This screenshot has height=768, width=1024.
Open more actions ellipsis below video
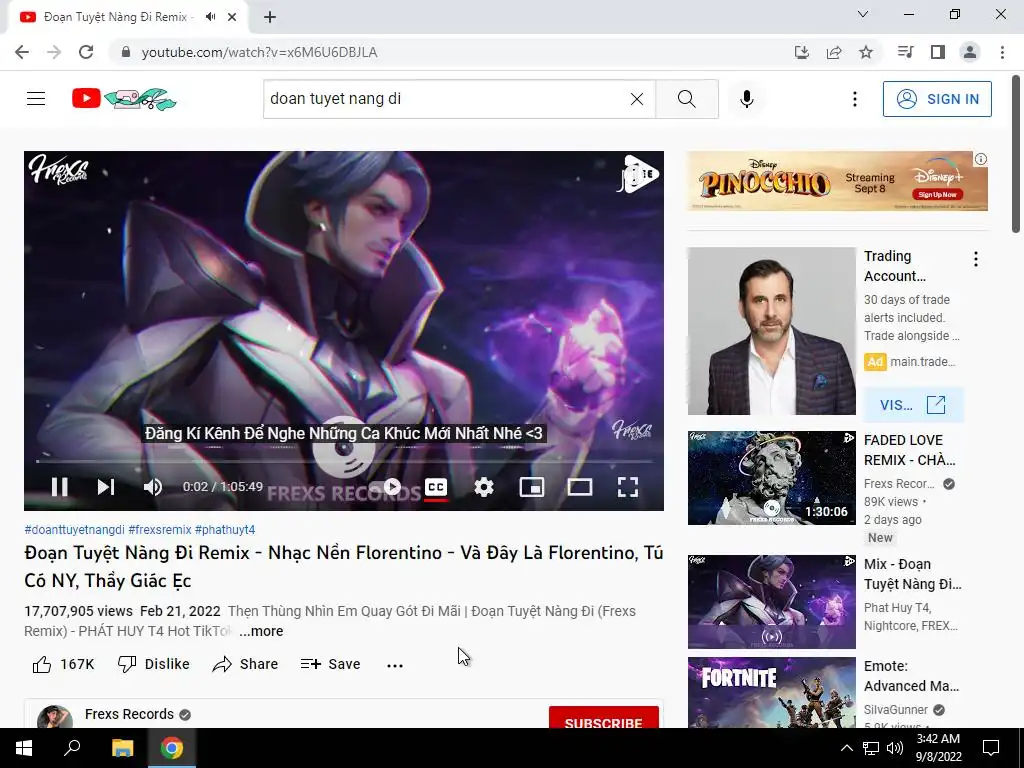[x=395, y=665]
